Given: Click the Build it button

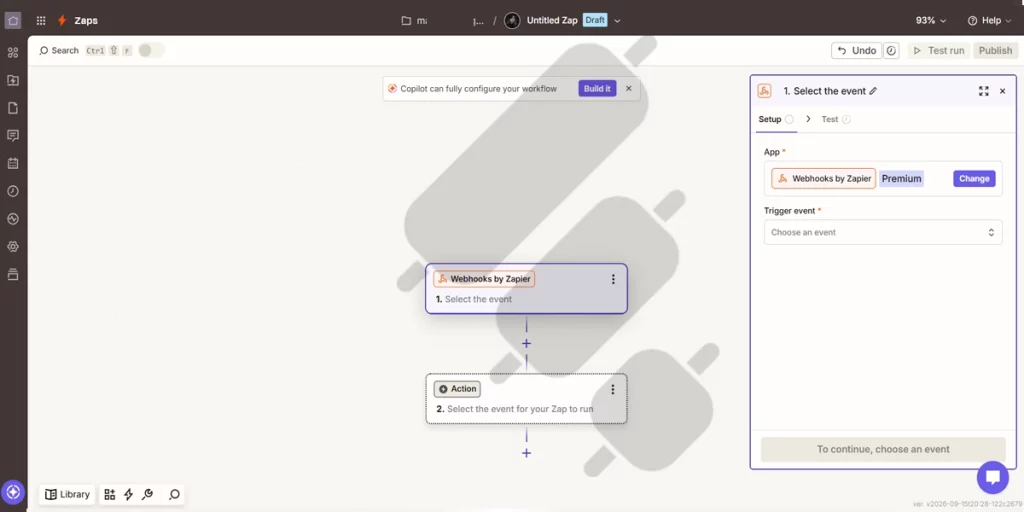Looking at the screenshot, I should [597, 88].
